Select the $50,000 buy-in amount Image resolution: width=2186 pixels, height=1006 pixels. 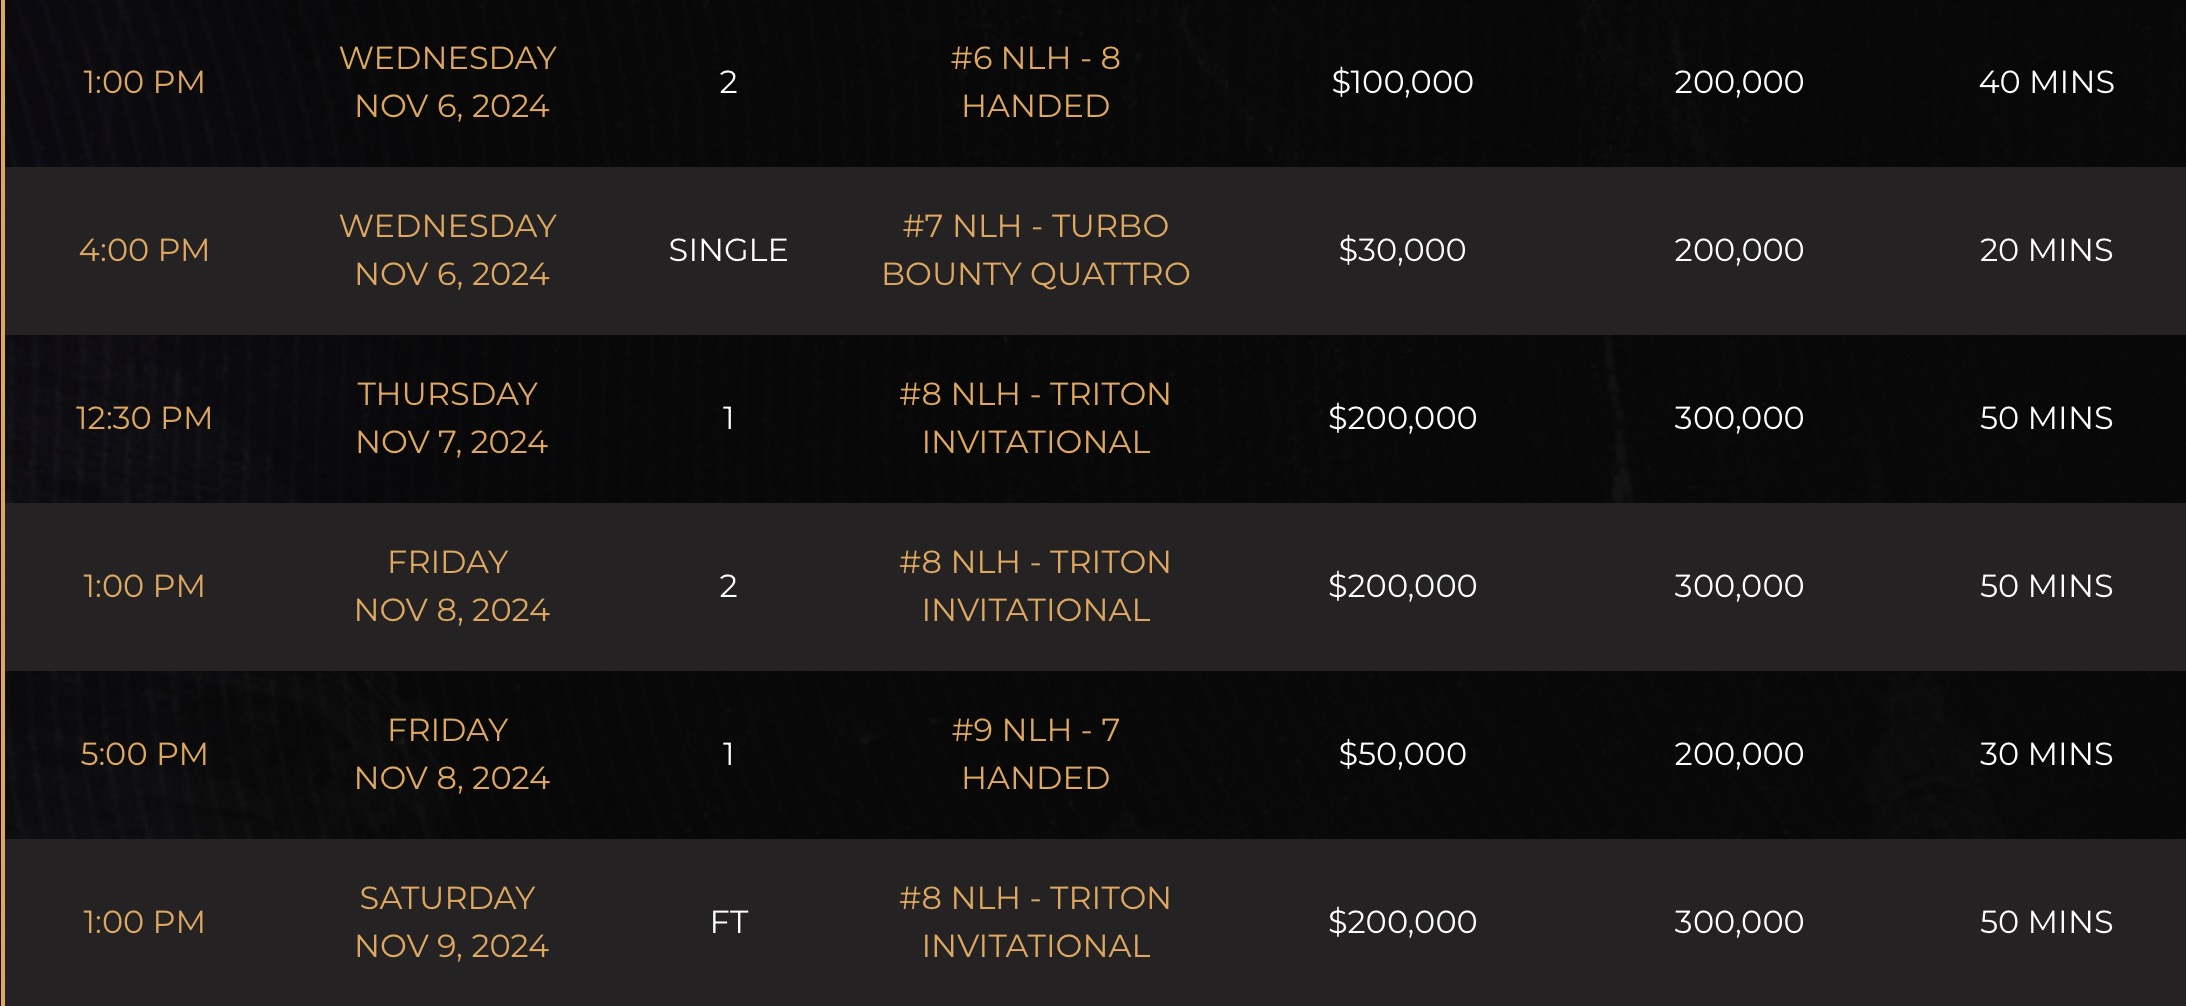click(1402, 754)
